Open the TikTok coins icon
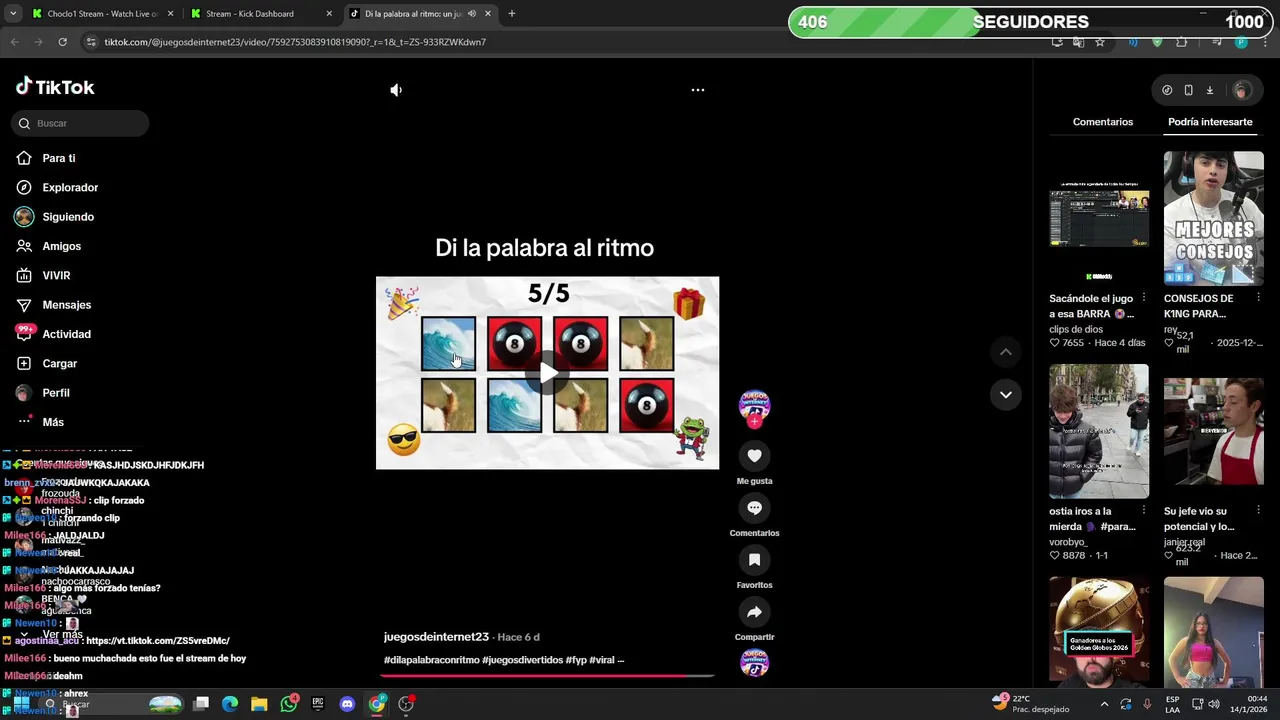 (x=1167, y=90)
